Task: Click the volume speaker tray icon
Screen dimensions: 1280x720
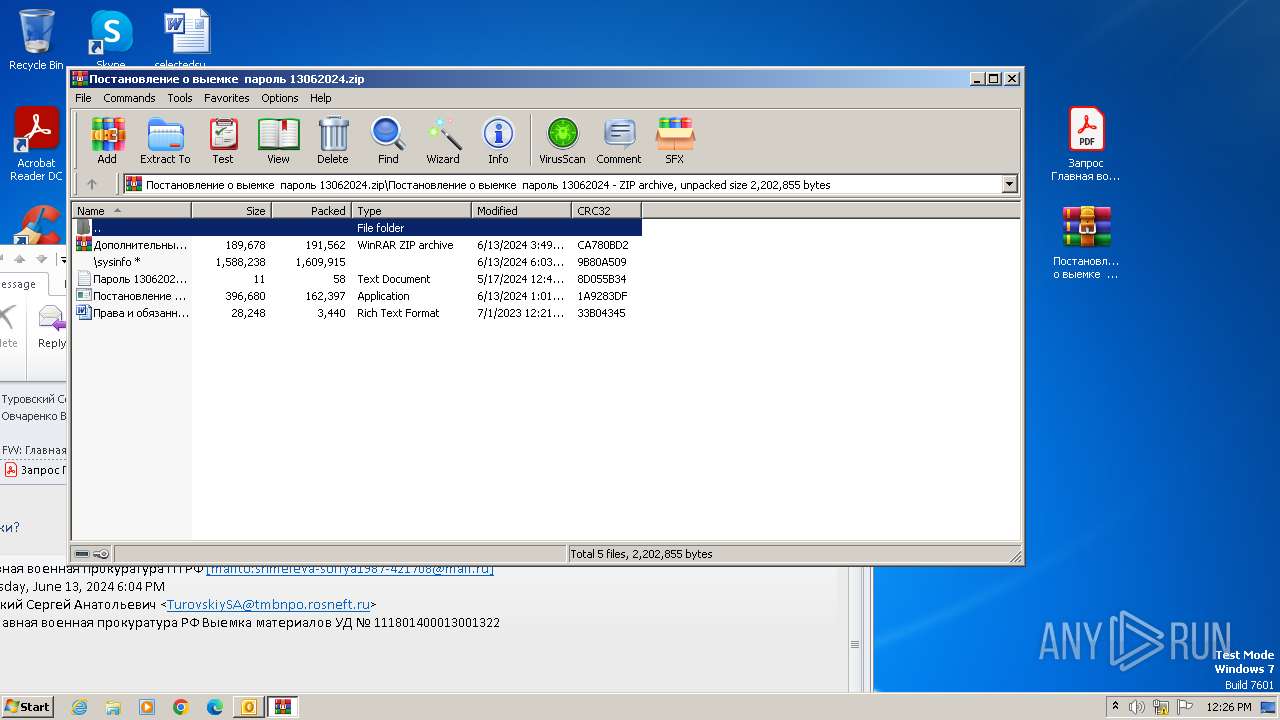Action: click(1137, 707)
